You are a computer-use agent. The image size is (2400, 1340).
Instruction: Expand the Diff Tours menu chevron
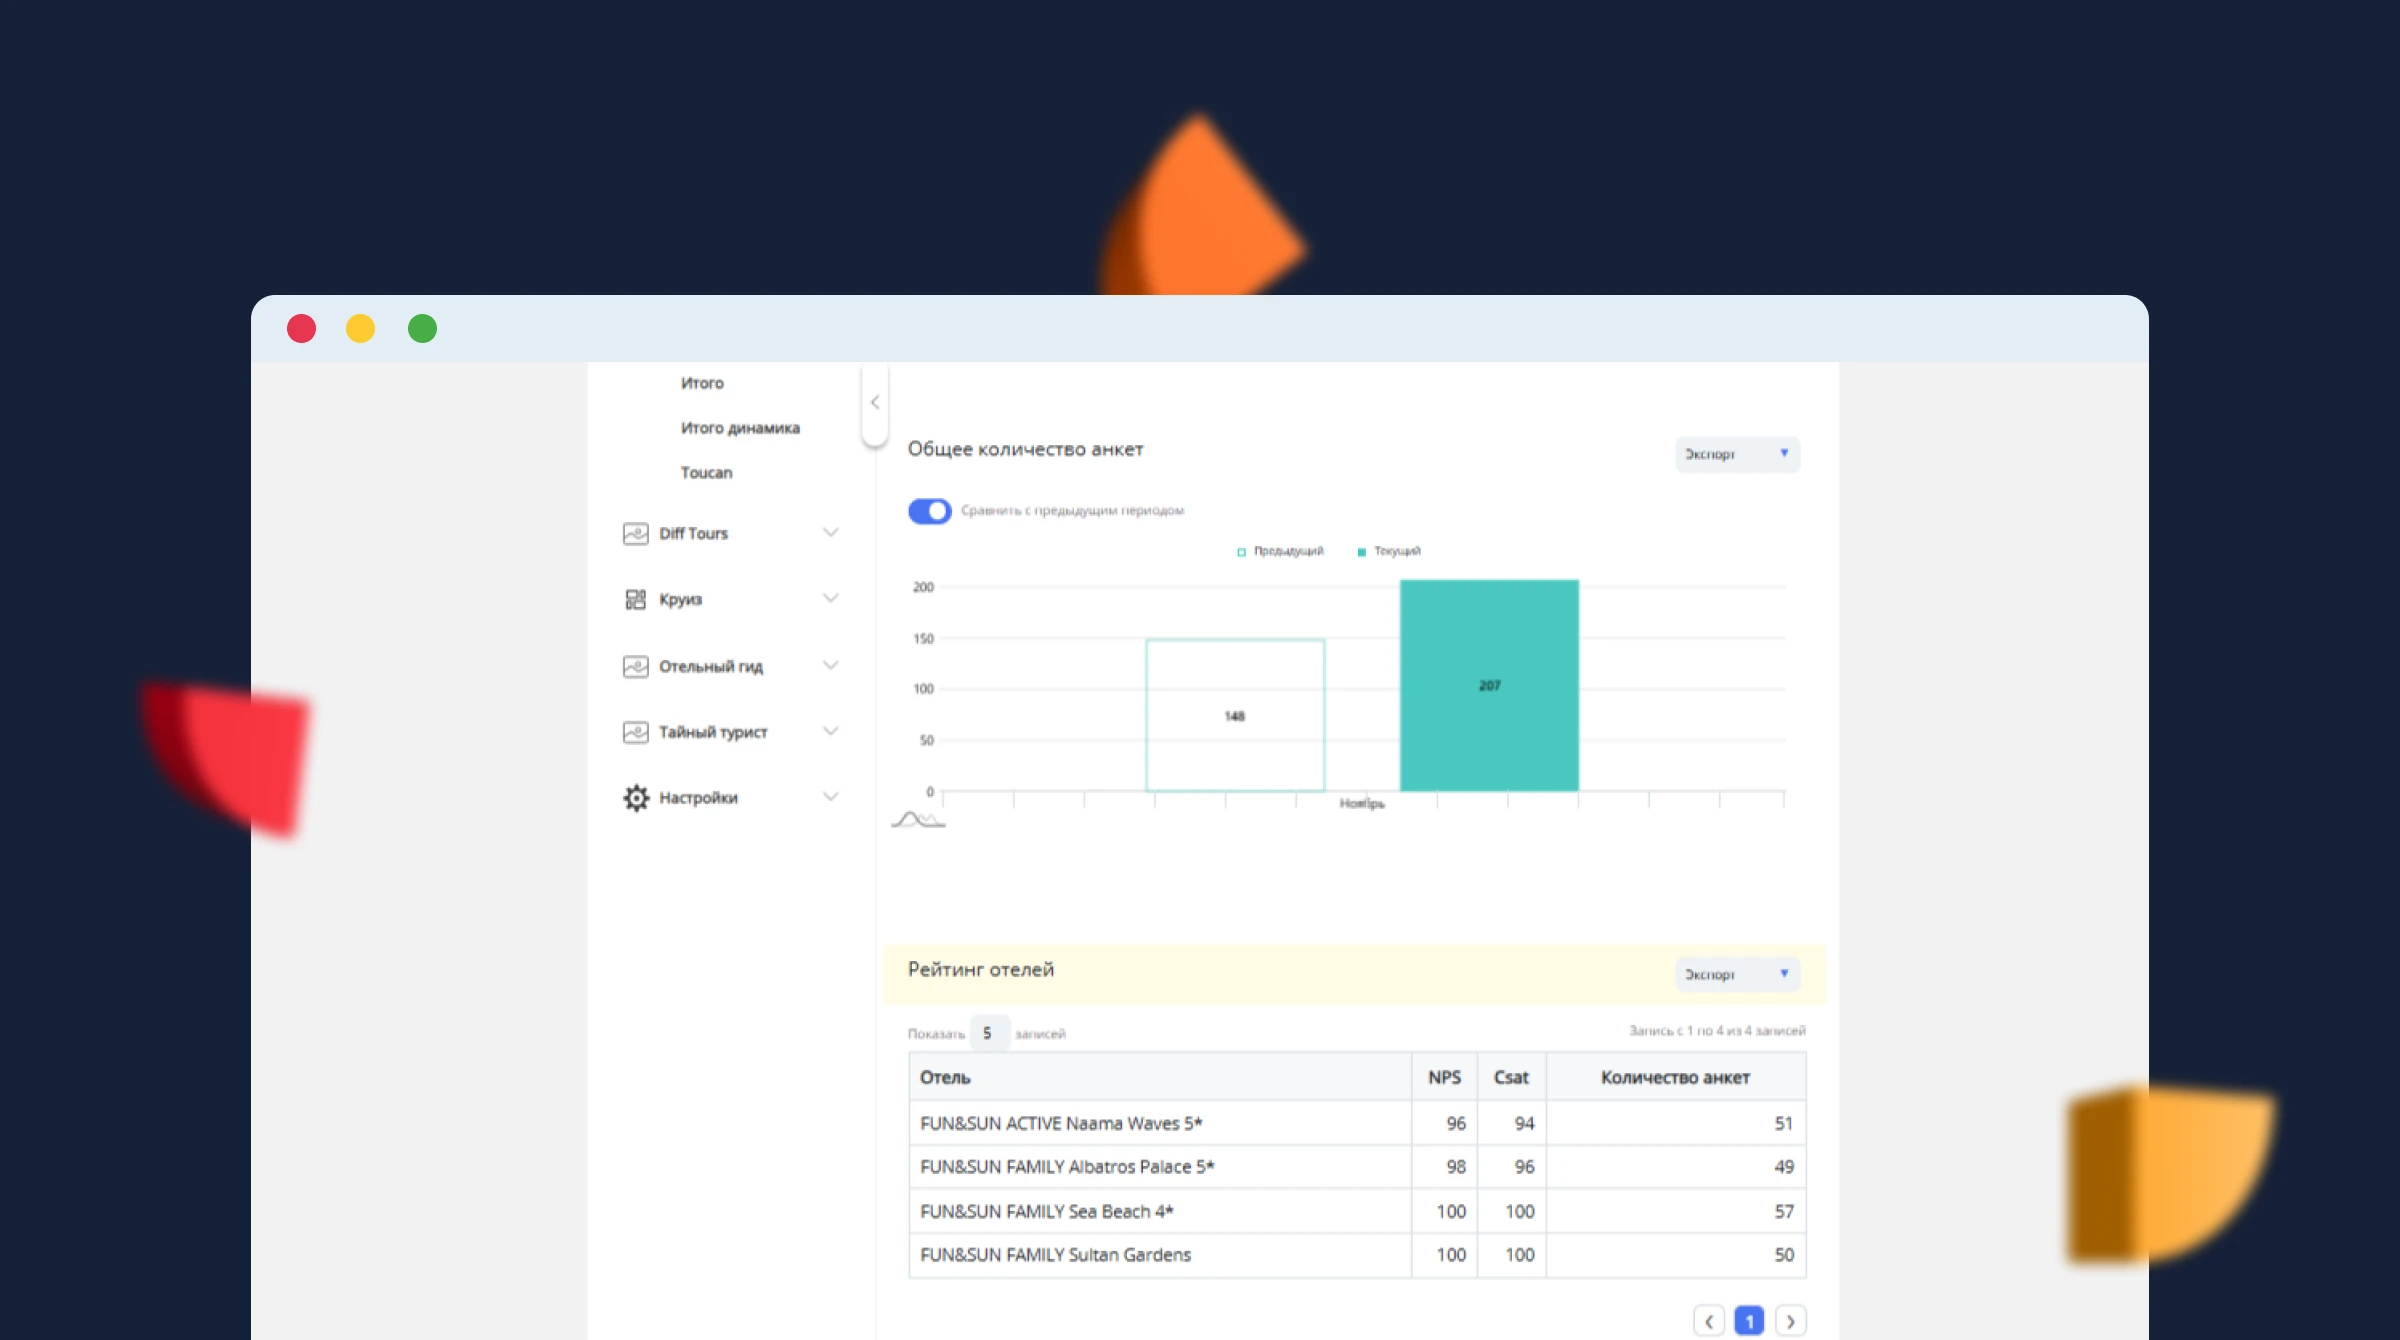[x=830, y=533]
